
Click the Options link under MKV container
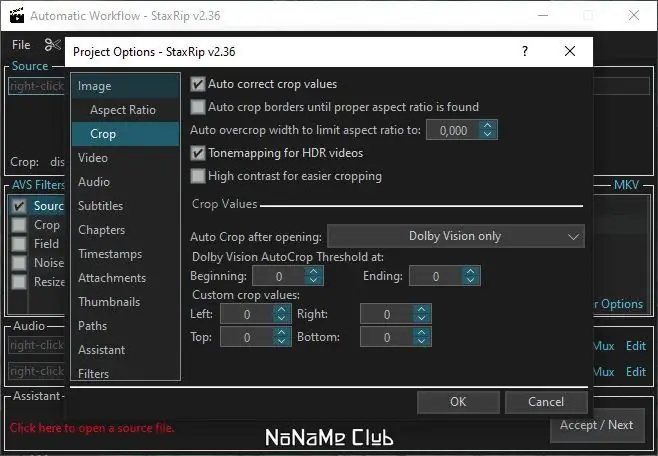(621, 304)
